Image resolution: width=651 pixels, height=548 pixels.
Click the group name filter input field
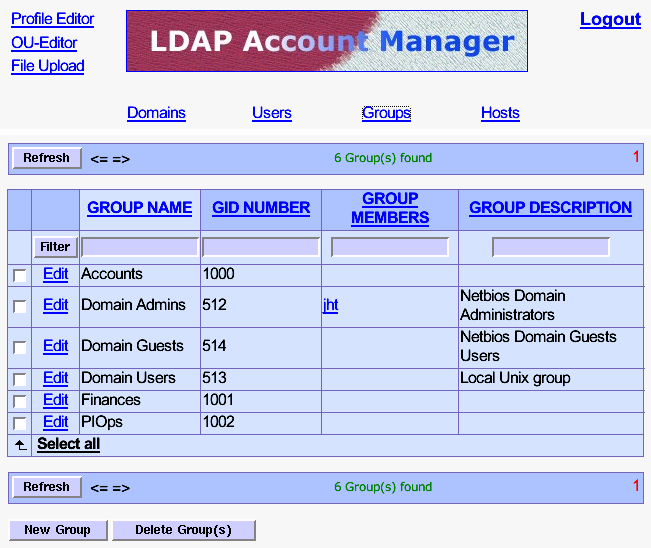[x=140, y=247]
